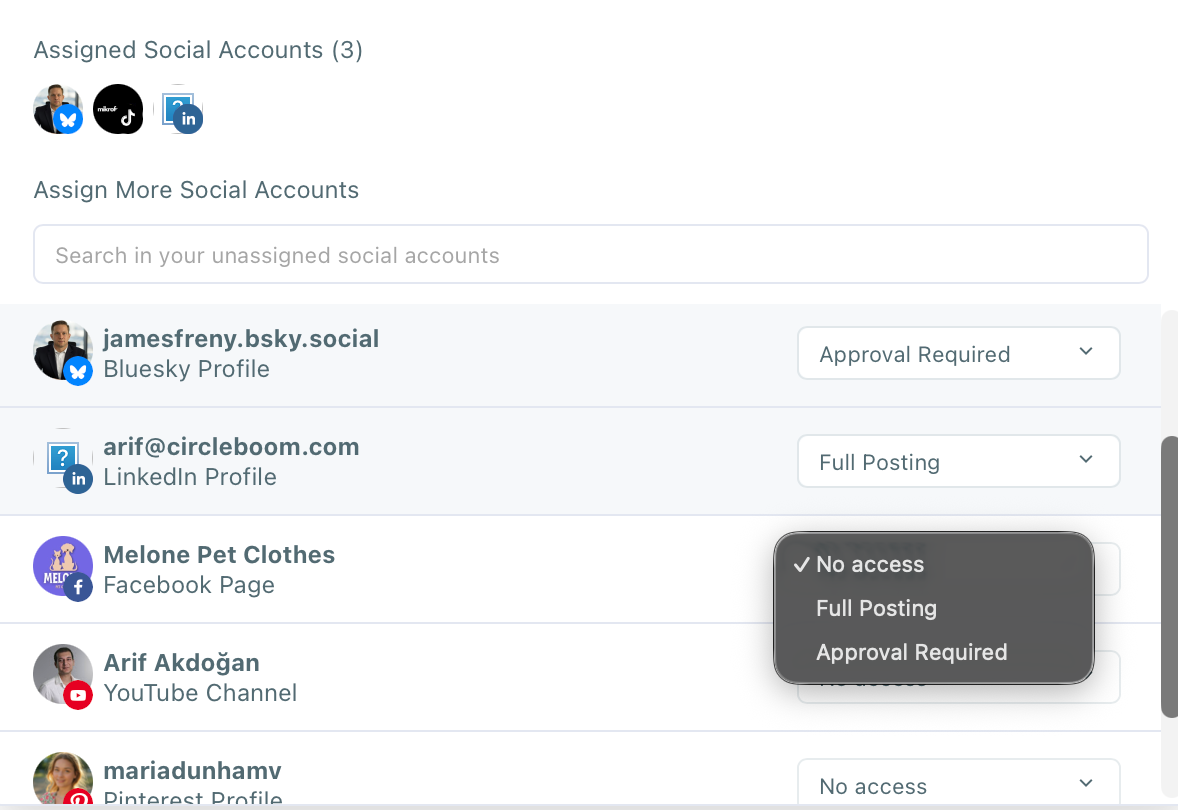Click the assigned Bluesky account avatar
The image size is (1178, 810).
[57, 109]
